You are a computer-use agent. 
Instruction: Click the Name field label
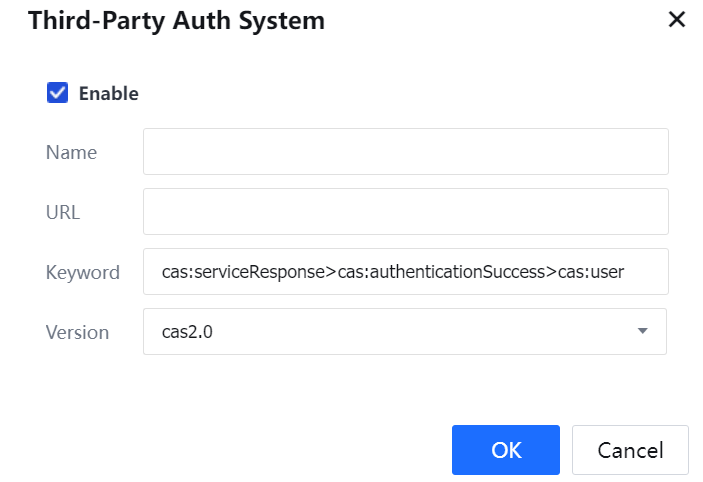click(71, 153)
